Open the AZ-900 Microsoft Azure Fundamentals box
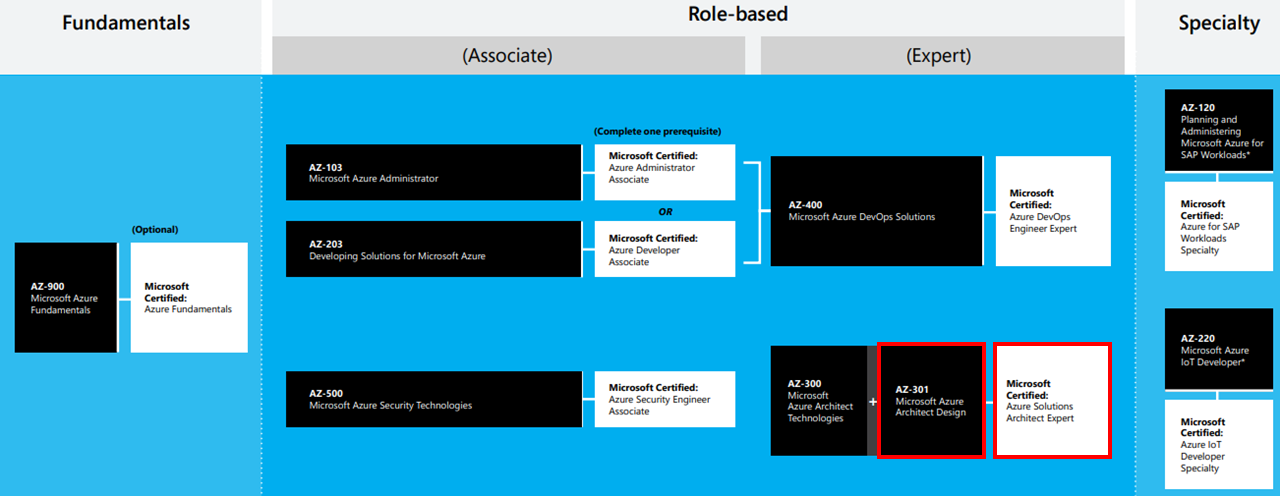The height and width of the screenshot is (496, 1280). (x=66, y=297)
